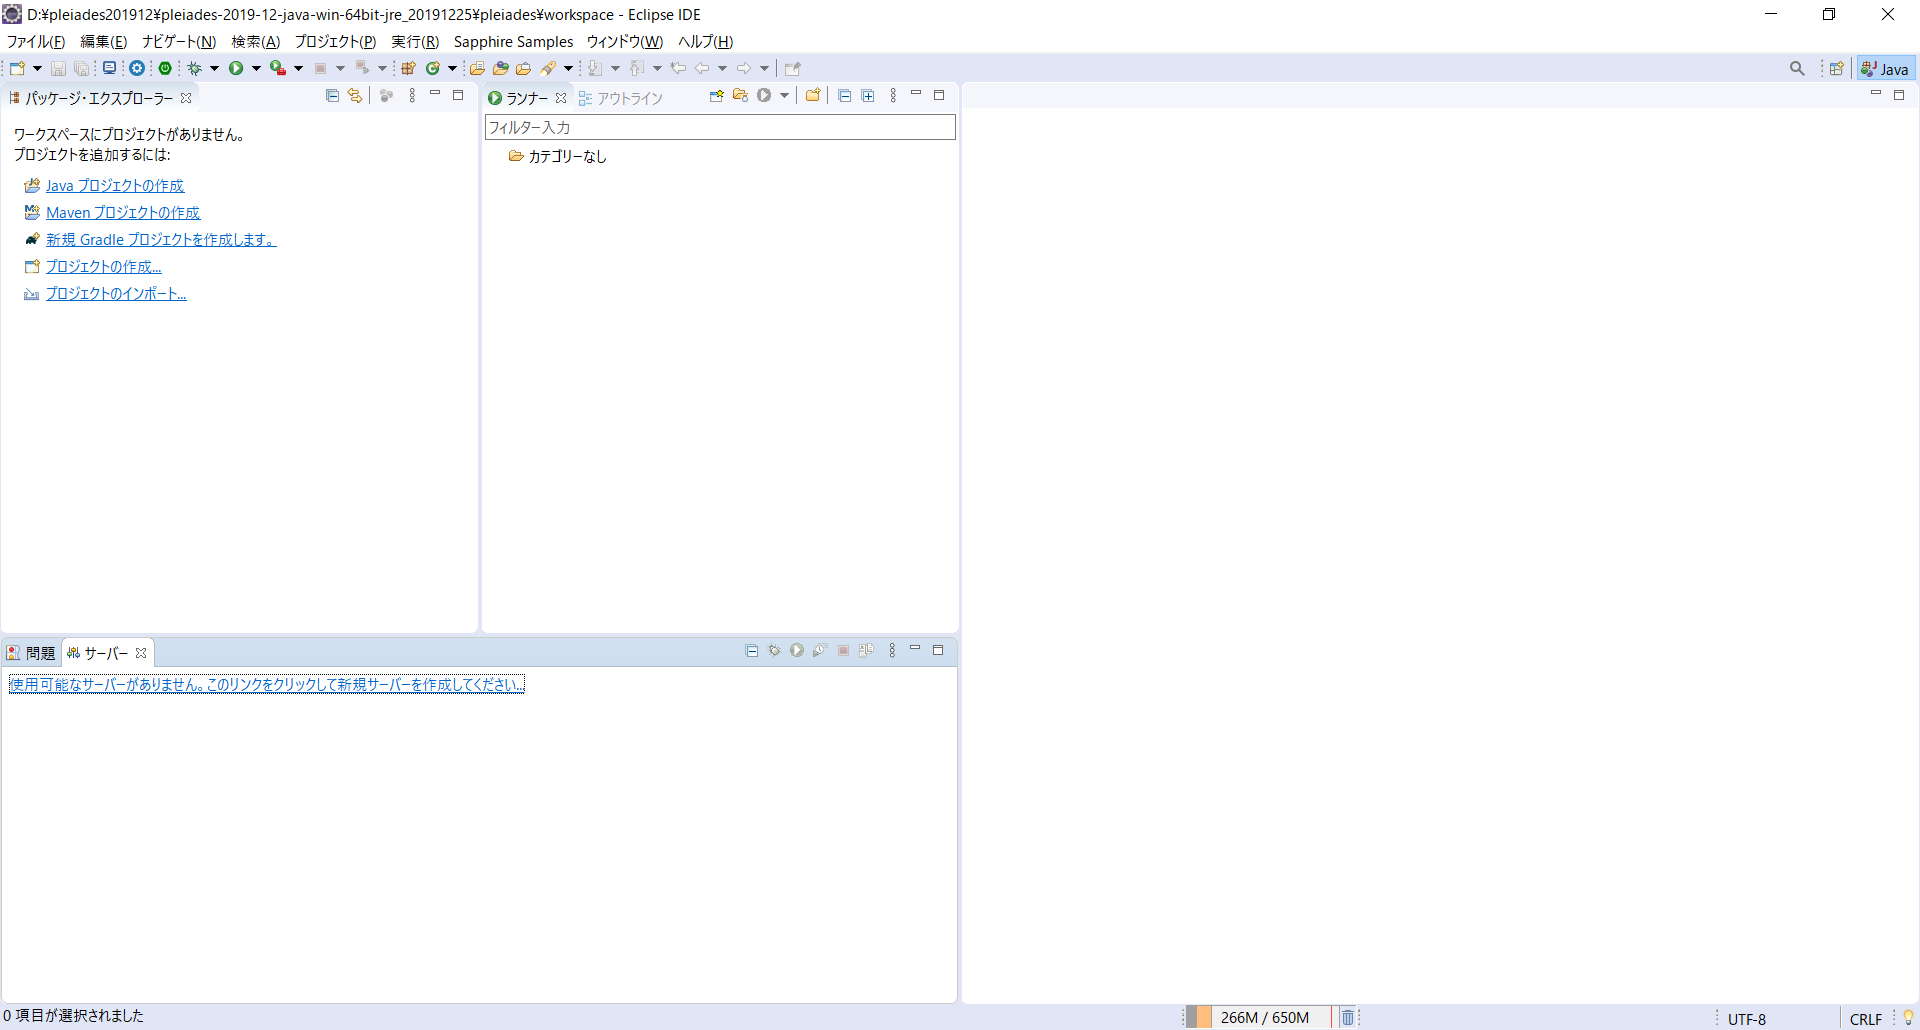
Task: Click the Open Type folder icon
Action: coord(477,68)
